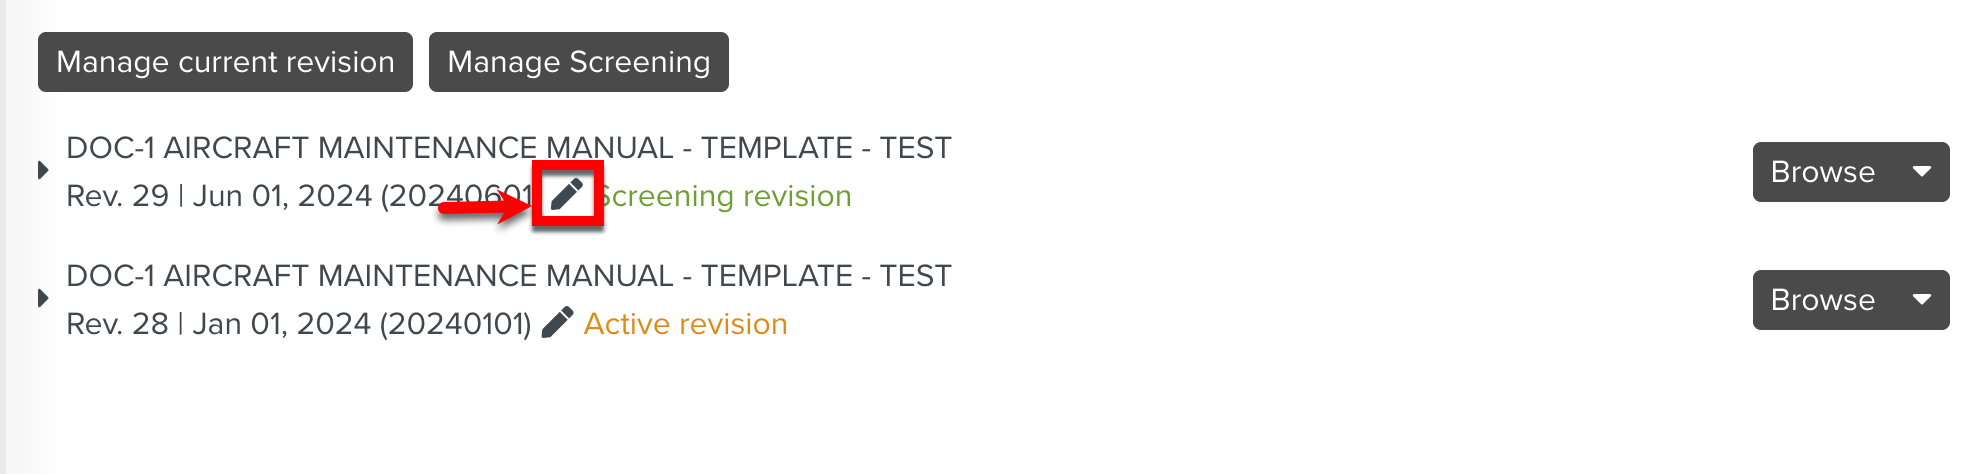1970x474 pixels.
Task: Click the document title above Rev. 28
Action: (x=508, y=276)
